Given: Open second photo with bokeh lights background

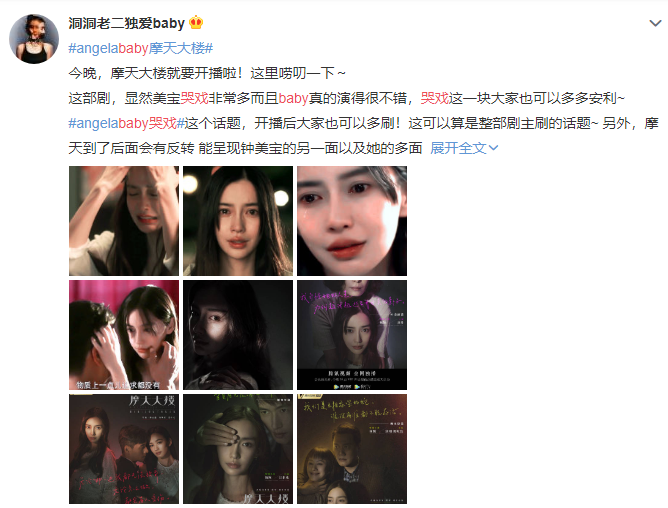Looking at the screenshot, I should 238,221.
